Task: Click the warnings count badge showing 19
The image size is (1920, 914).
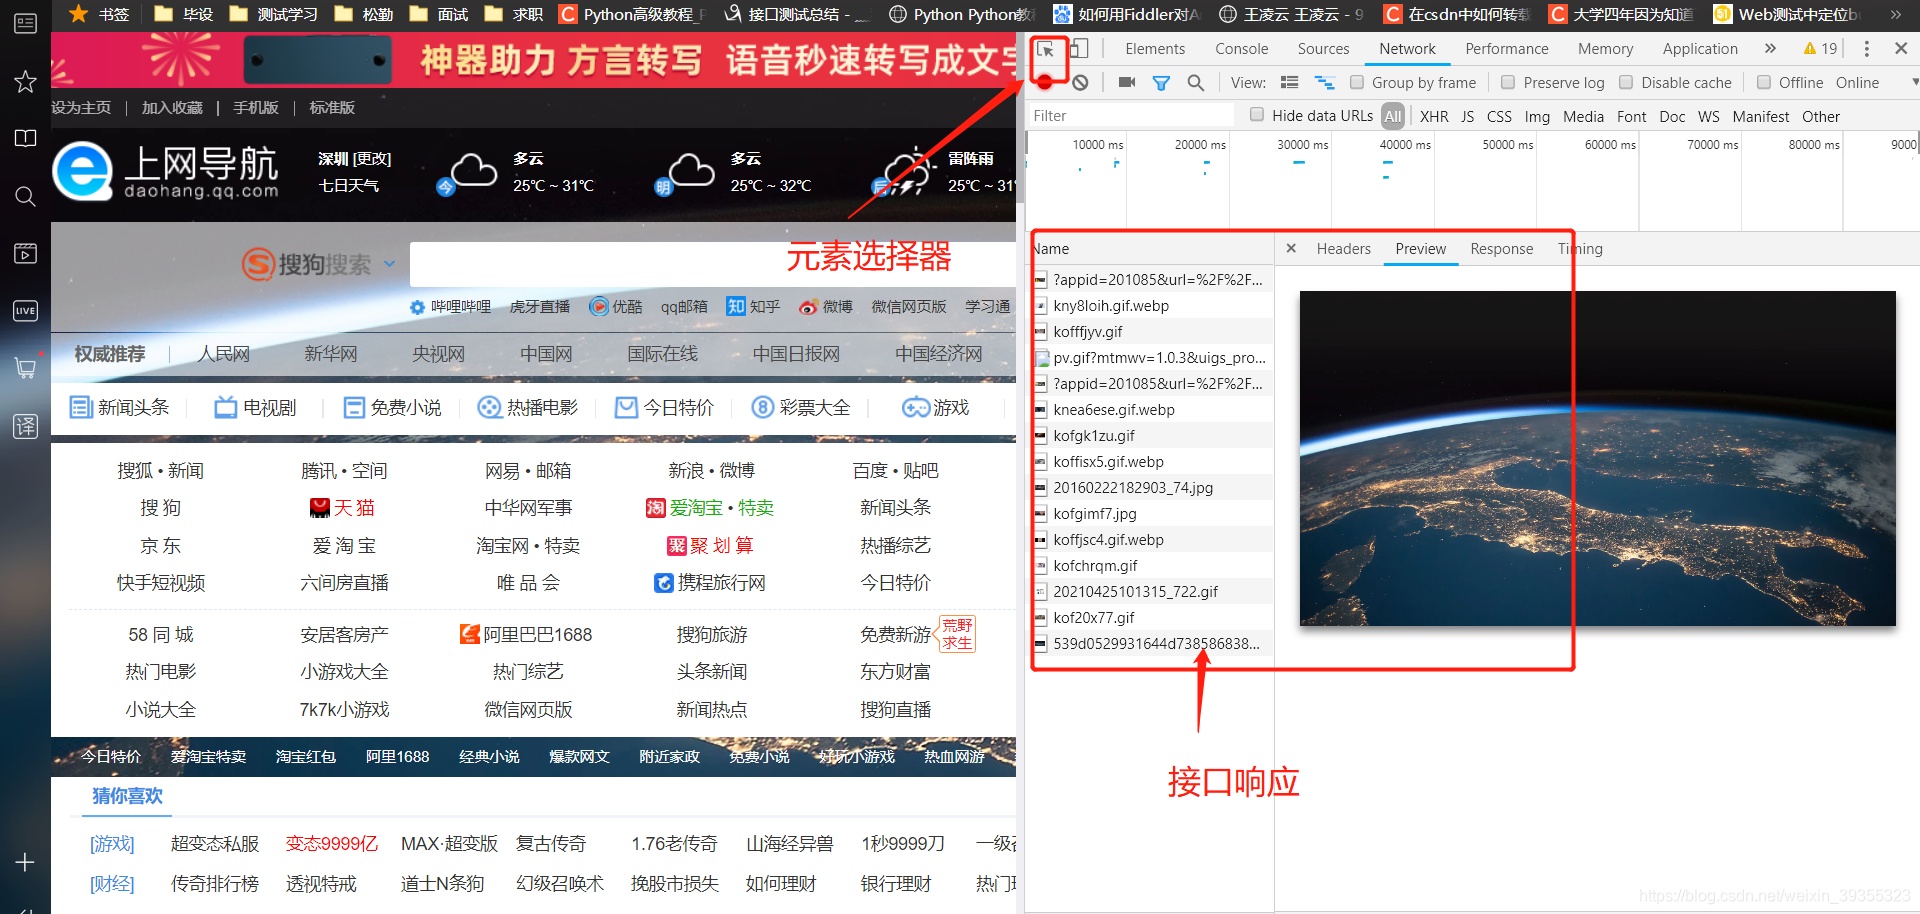Action: (x=1820, y=49)
